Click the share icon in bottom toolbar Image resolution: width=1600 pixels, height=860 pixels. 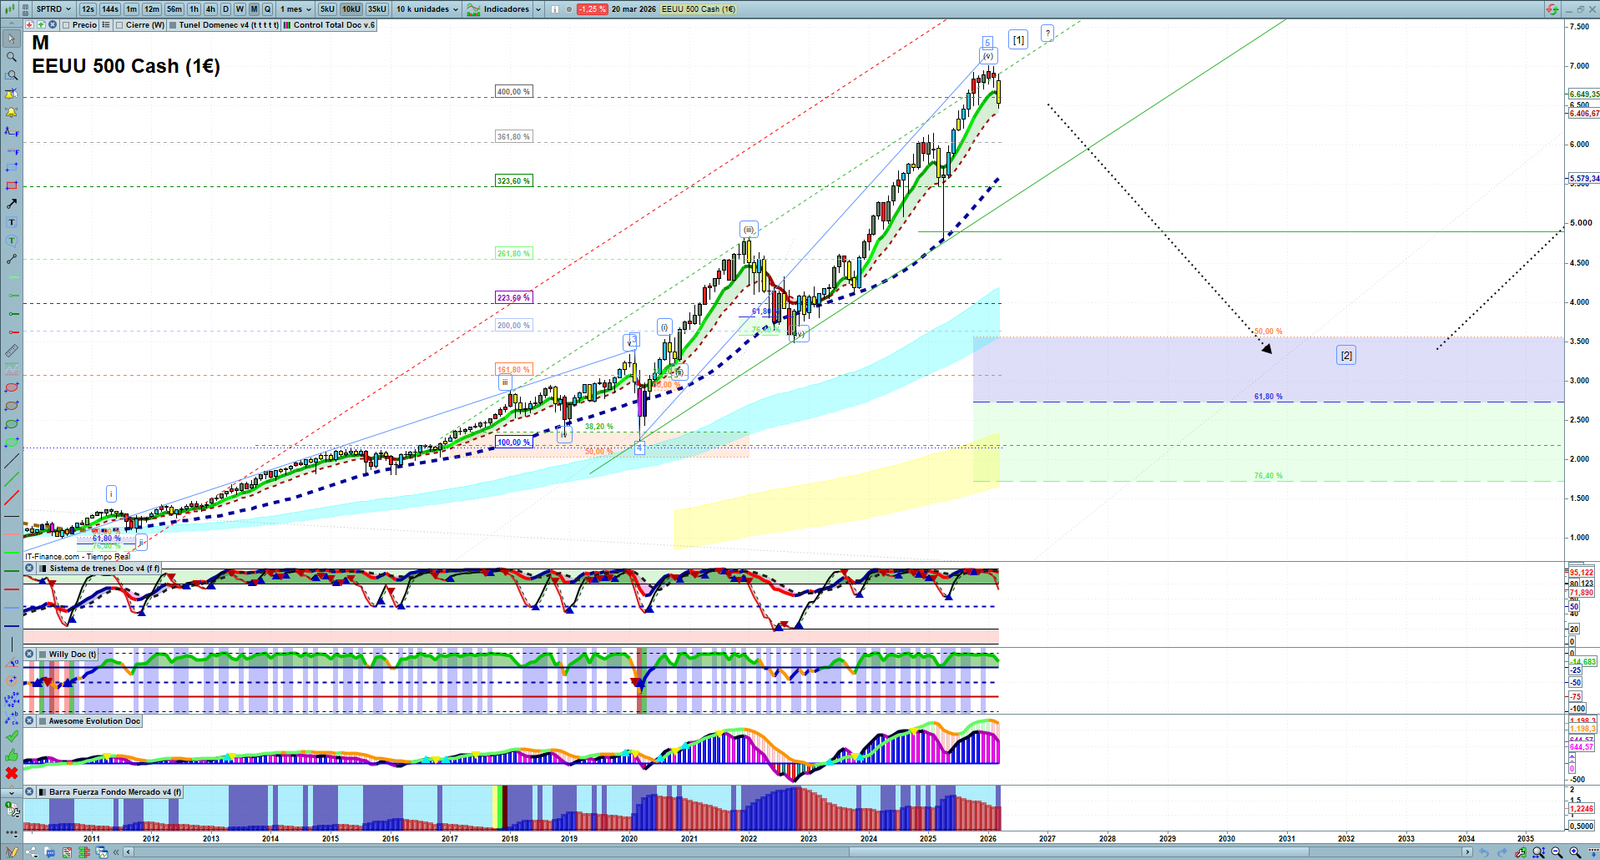32,852
